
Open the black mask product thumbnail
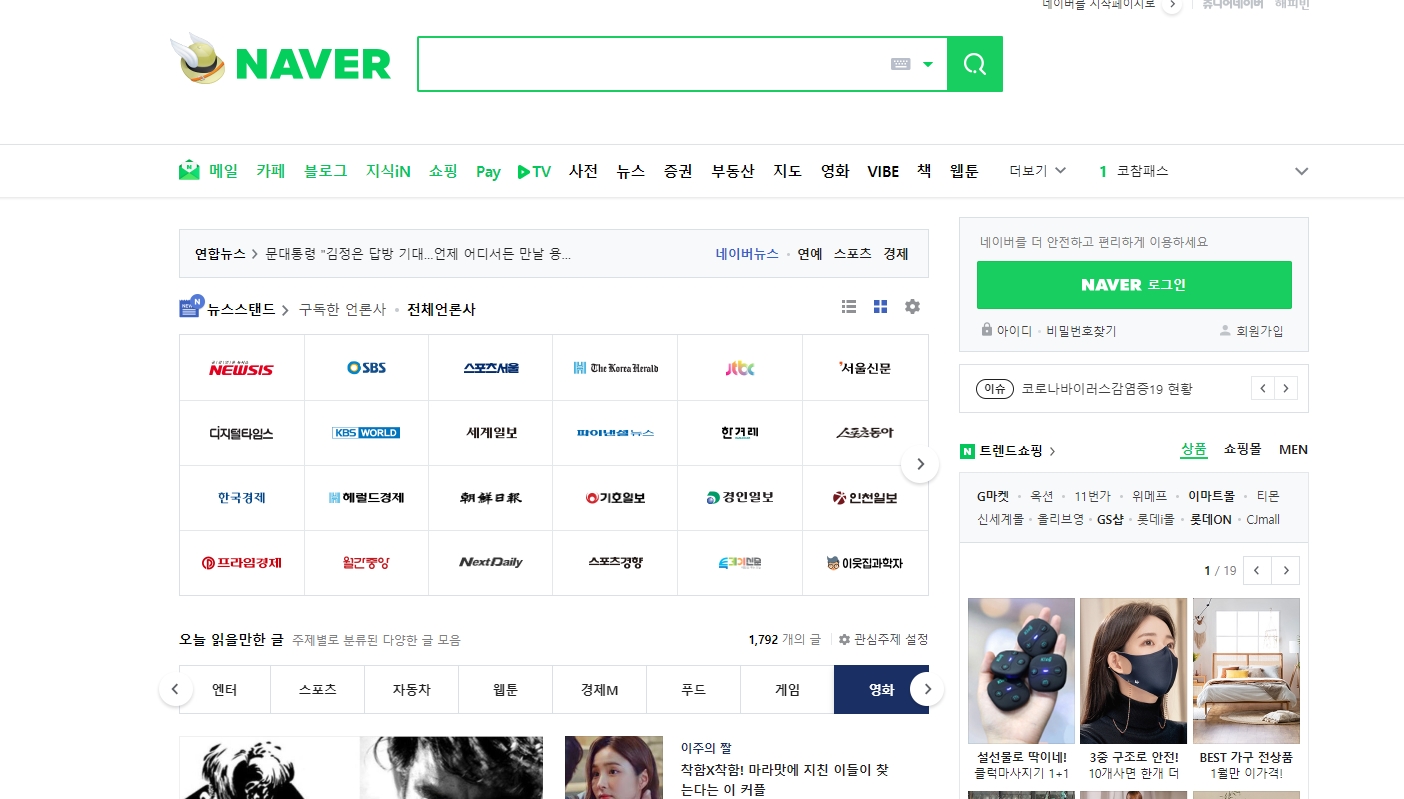click(1133, 671)
